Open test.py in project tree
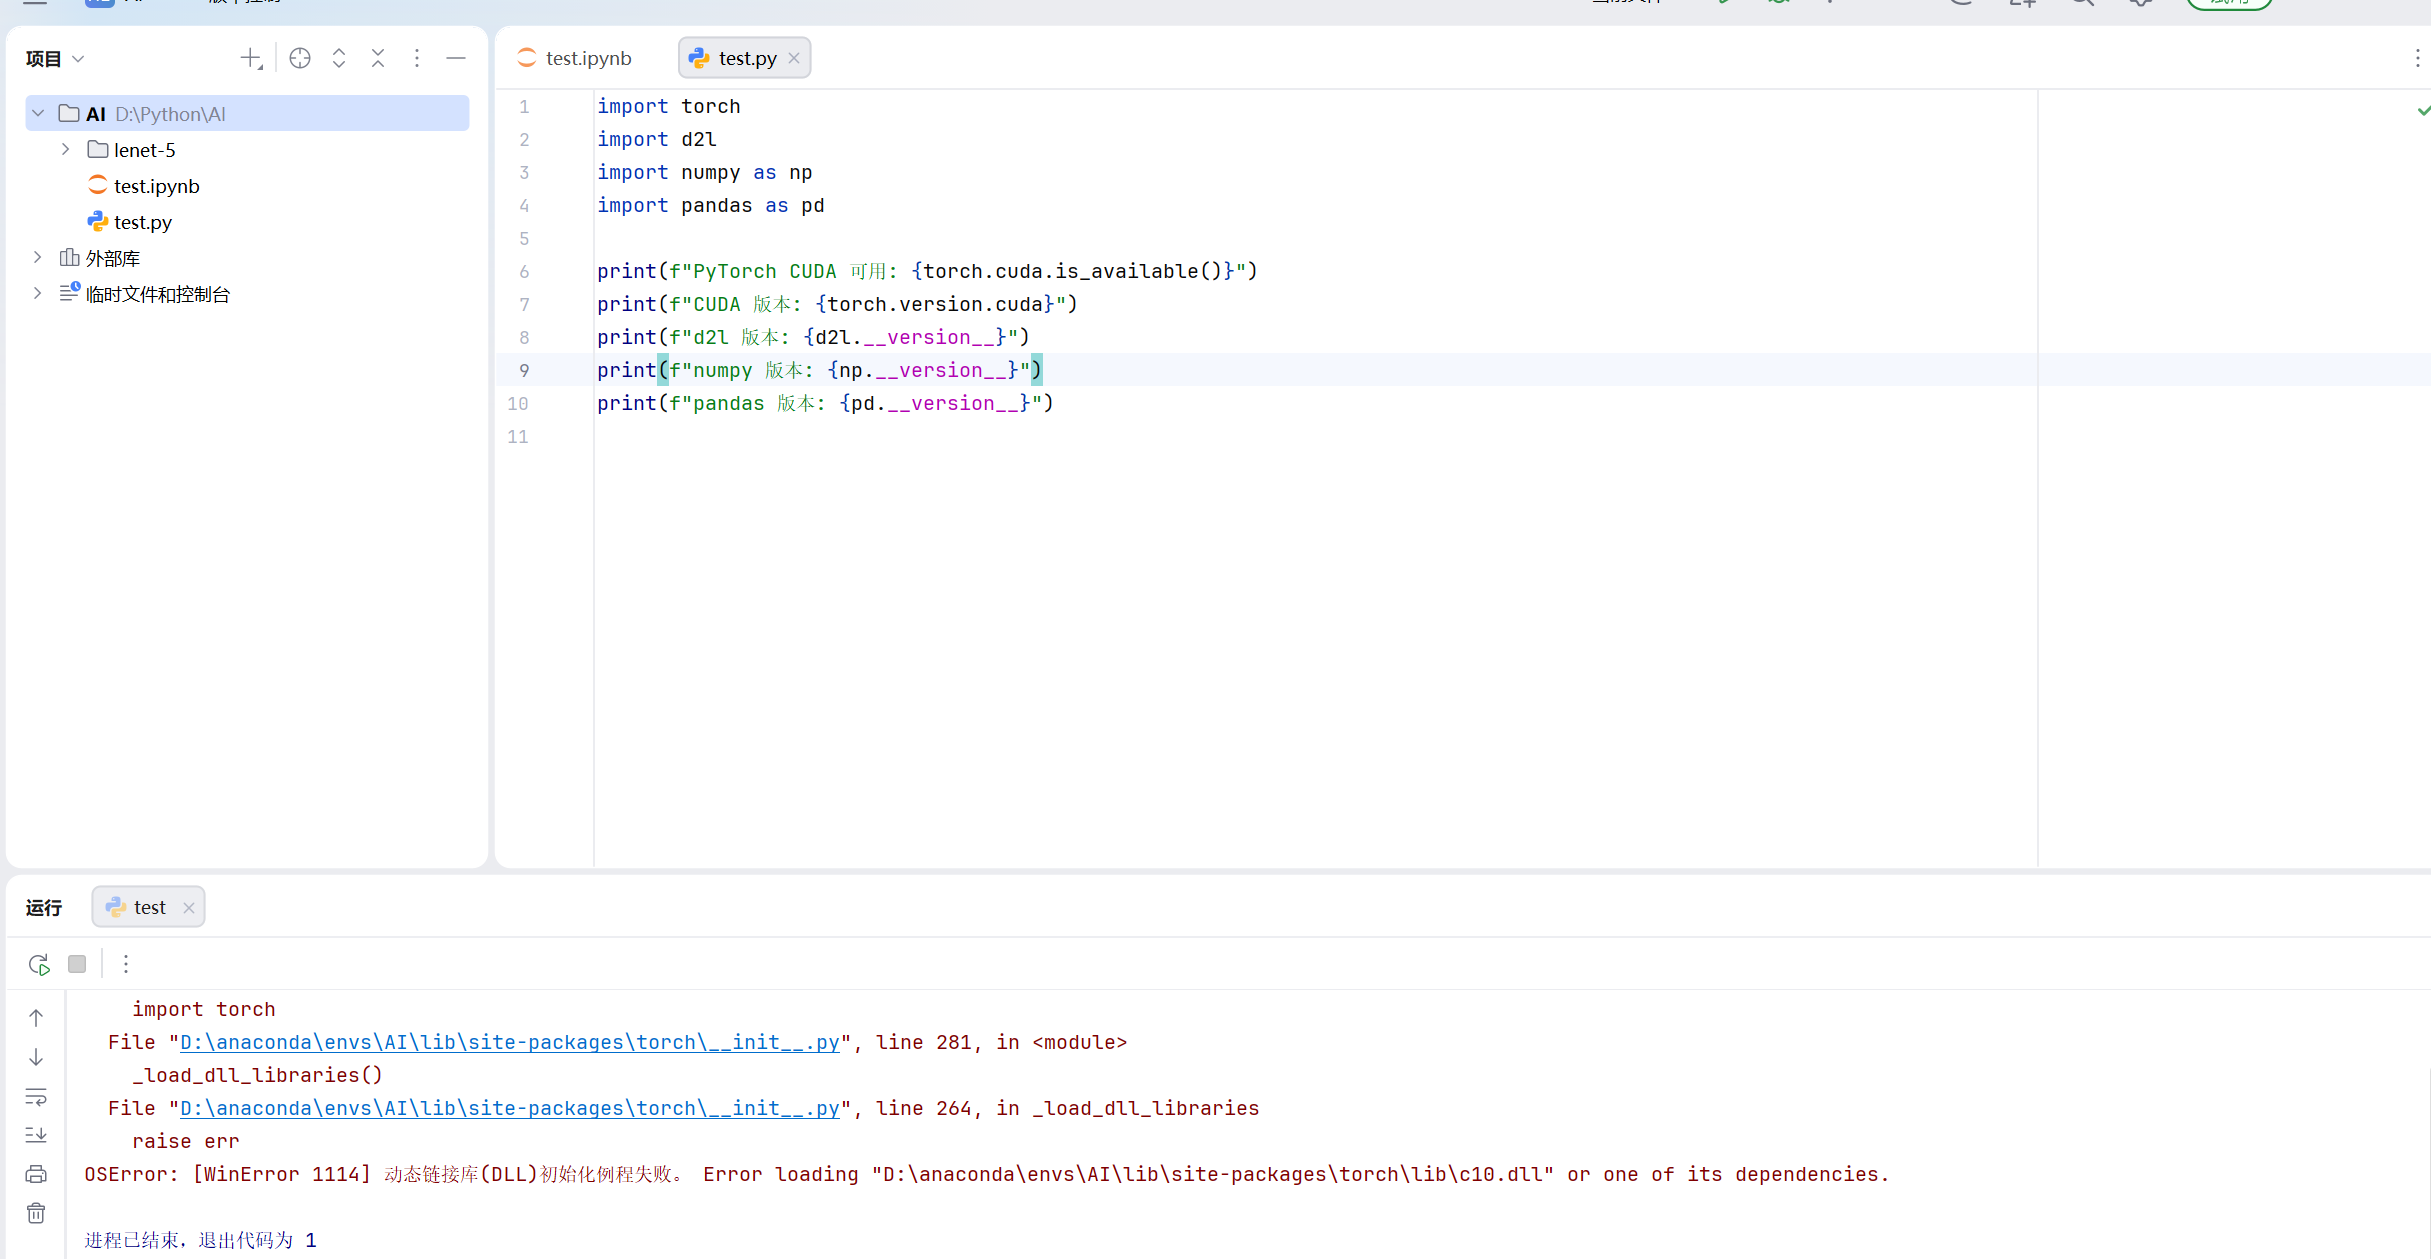The image size is (2431, 1259). 142,222
